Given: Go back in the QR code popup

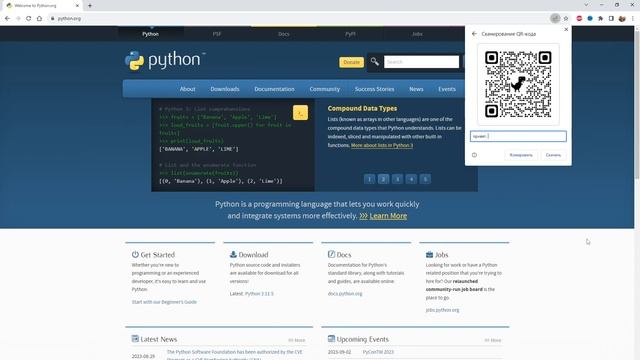Looking at the screenshot, I should click(474, 34).
